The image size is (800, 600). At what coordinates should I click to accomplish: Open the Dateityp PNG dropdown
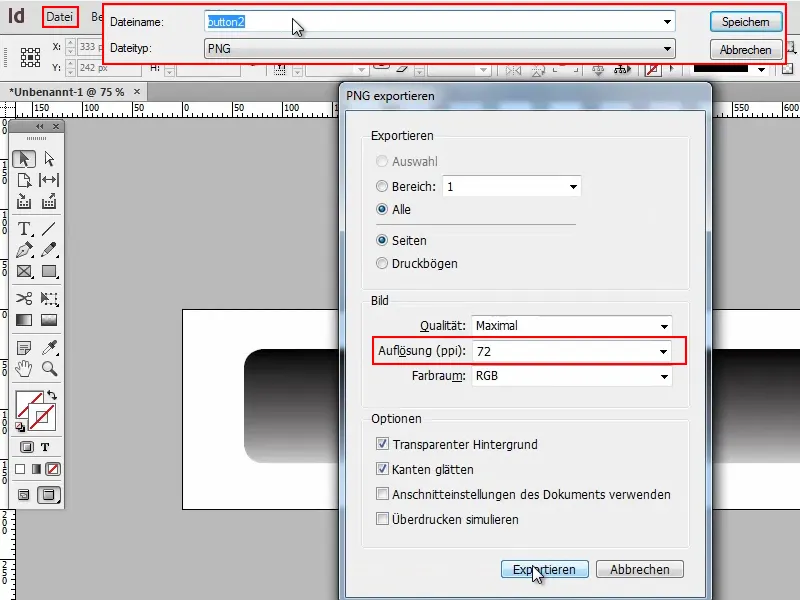[x=439, y=49]
